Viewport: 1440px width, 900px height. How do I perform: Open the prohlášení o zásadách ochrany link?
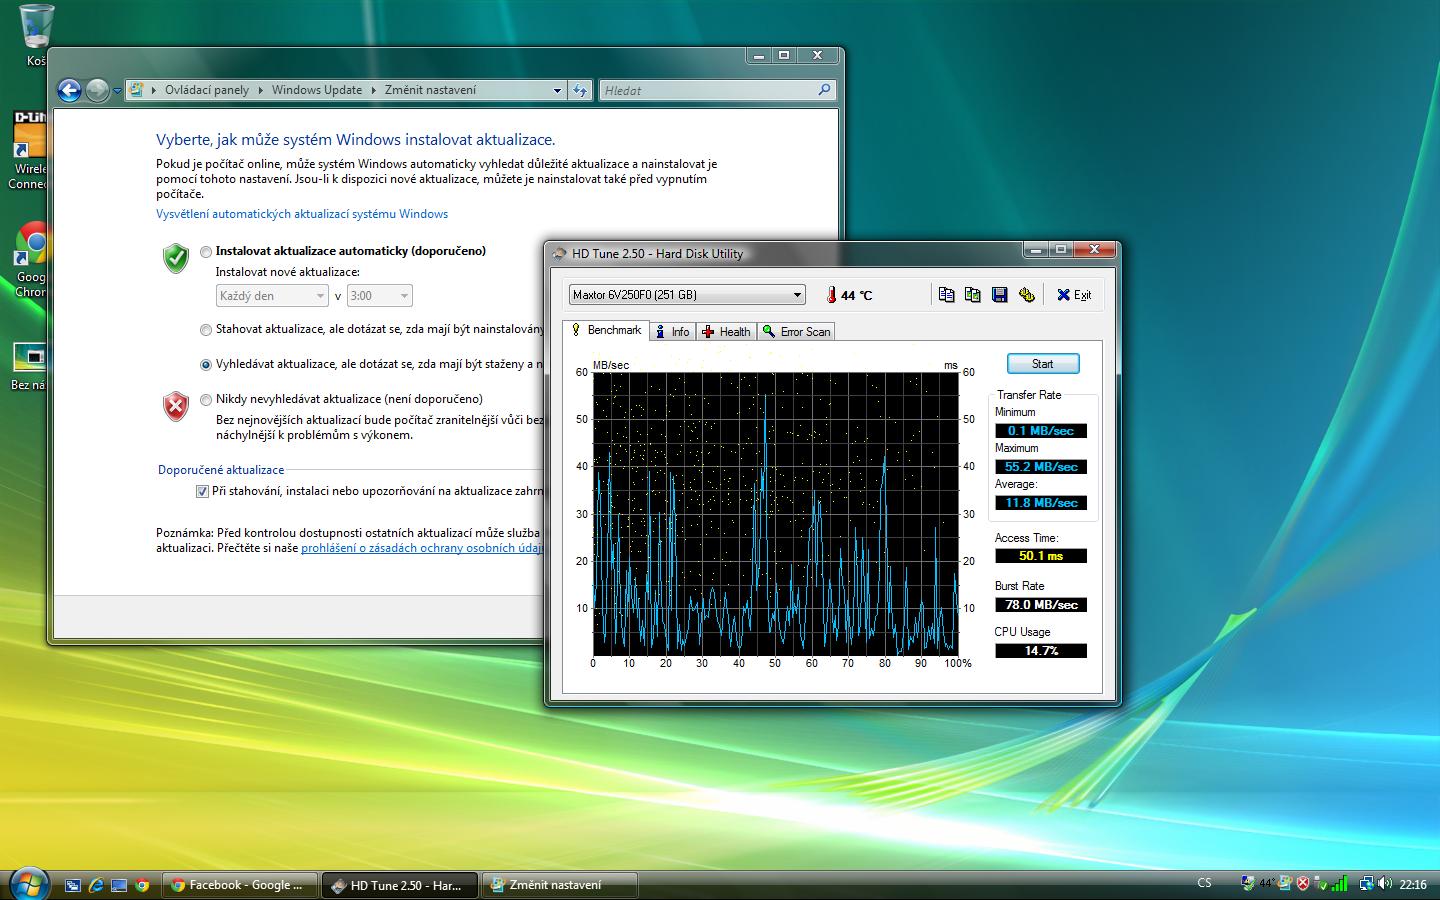click(422, 548)
